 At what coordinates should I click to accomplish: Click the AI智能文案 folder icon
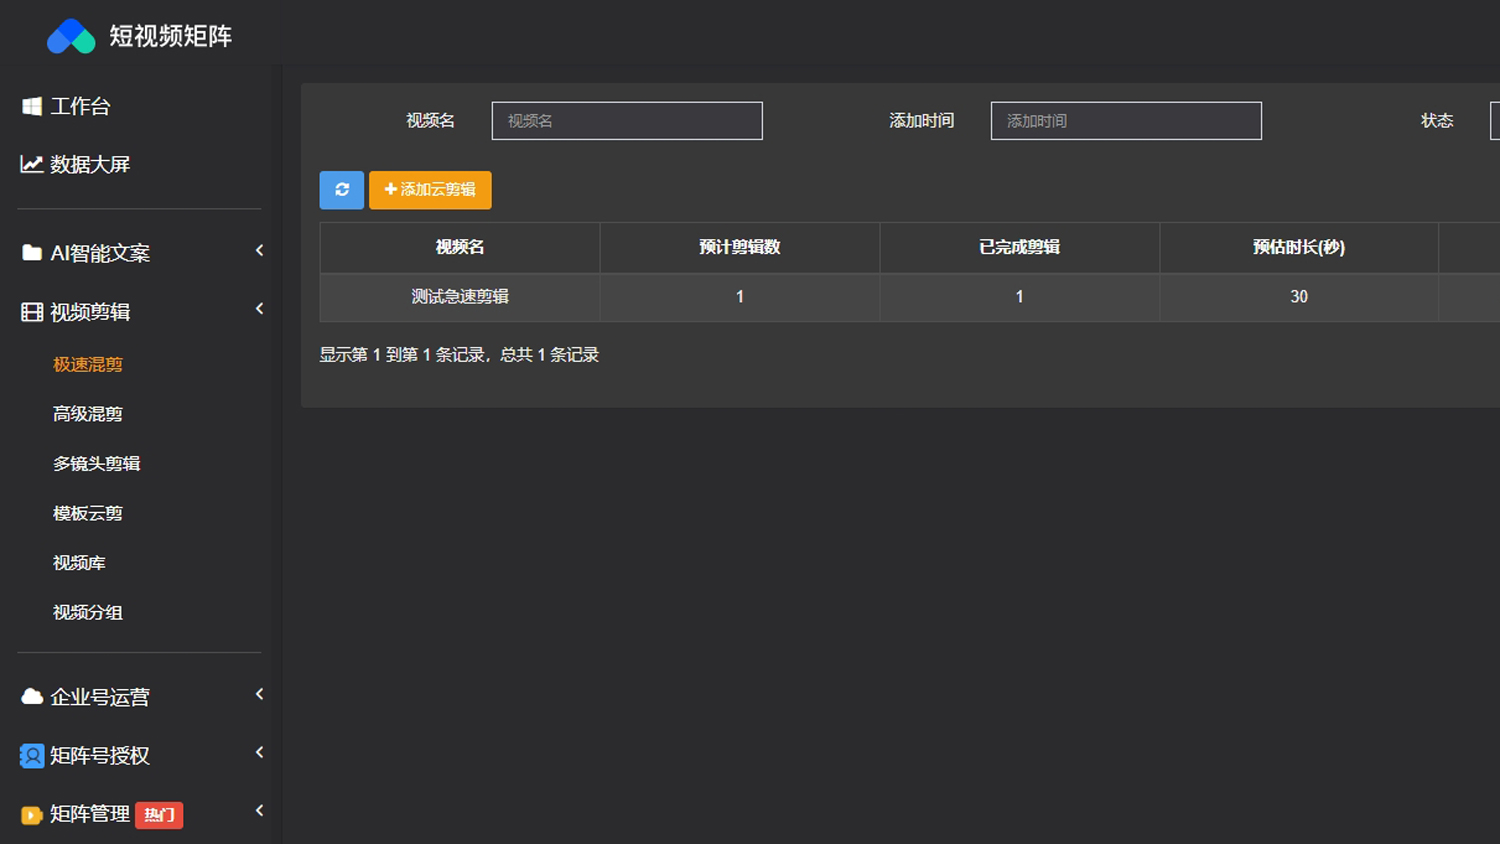tap(32, 253)
